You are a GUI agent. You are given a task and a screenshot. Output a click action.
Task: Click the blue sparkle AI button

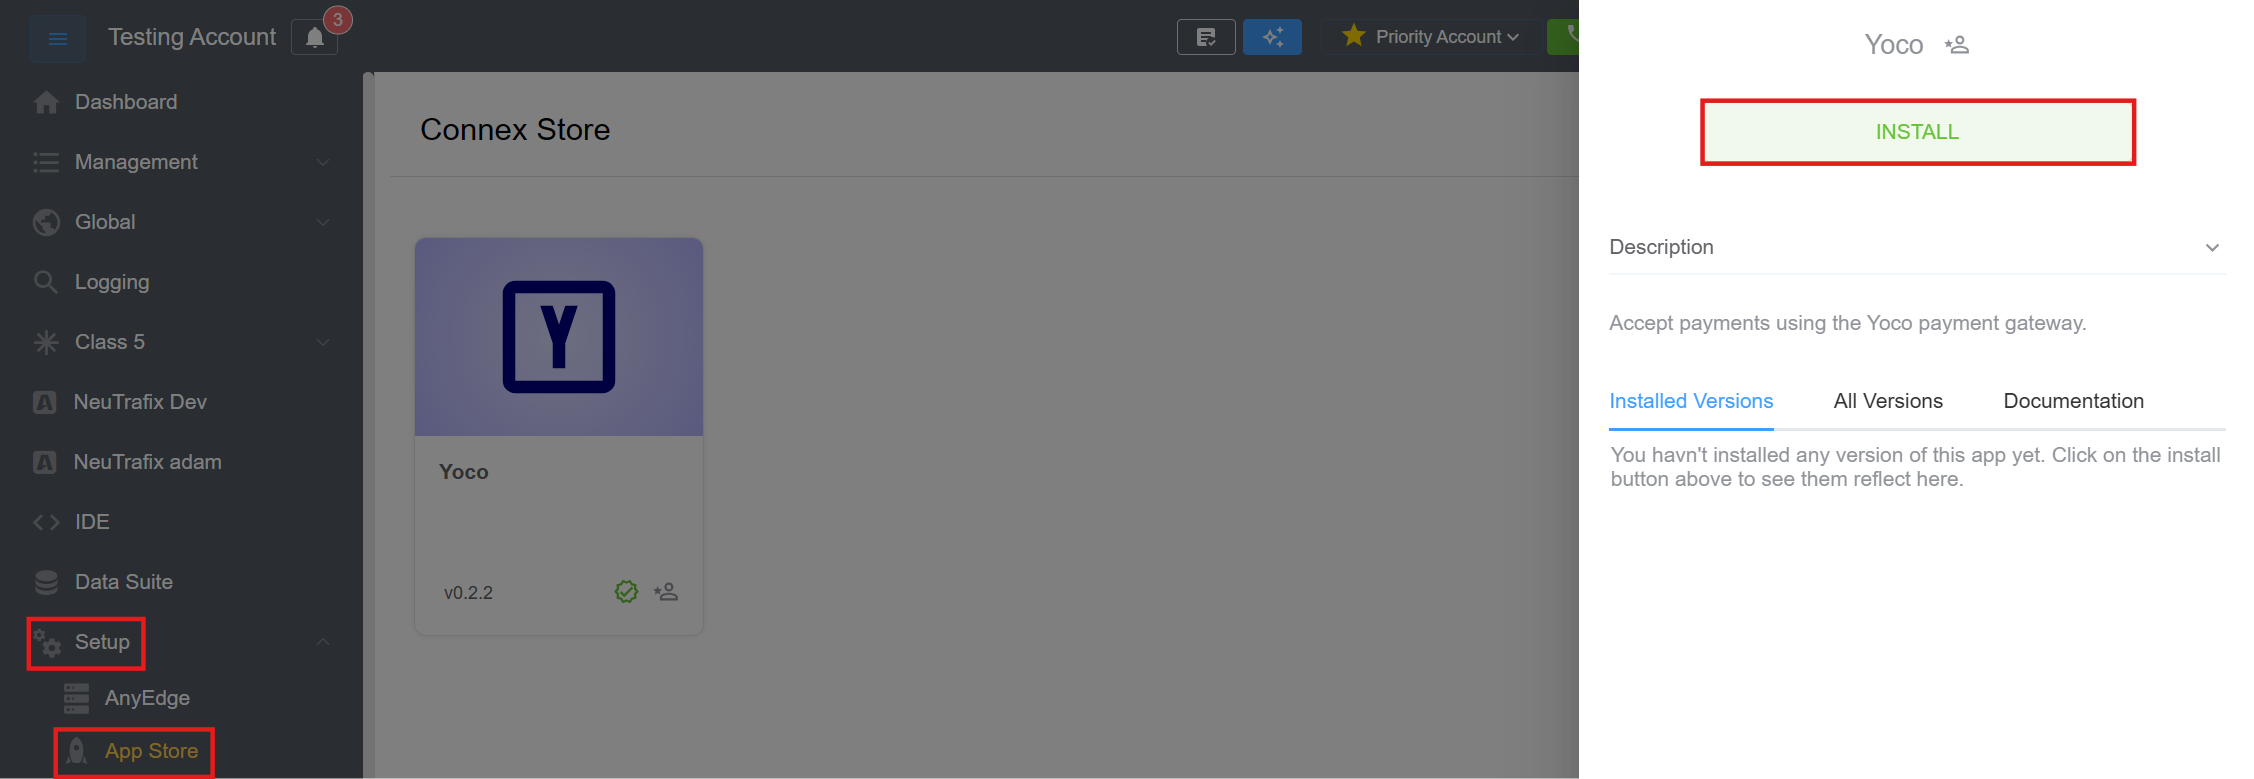pyautogui.click(x=1272, y=37)
